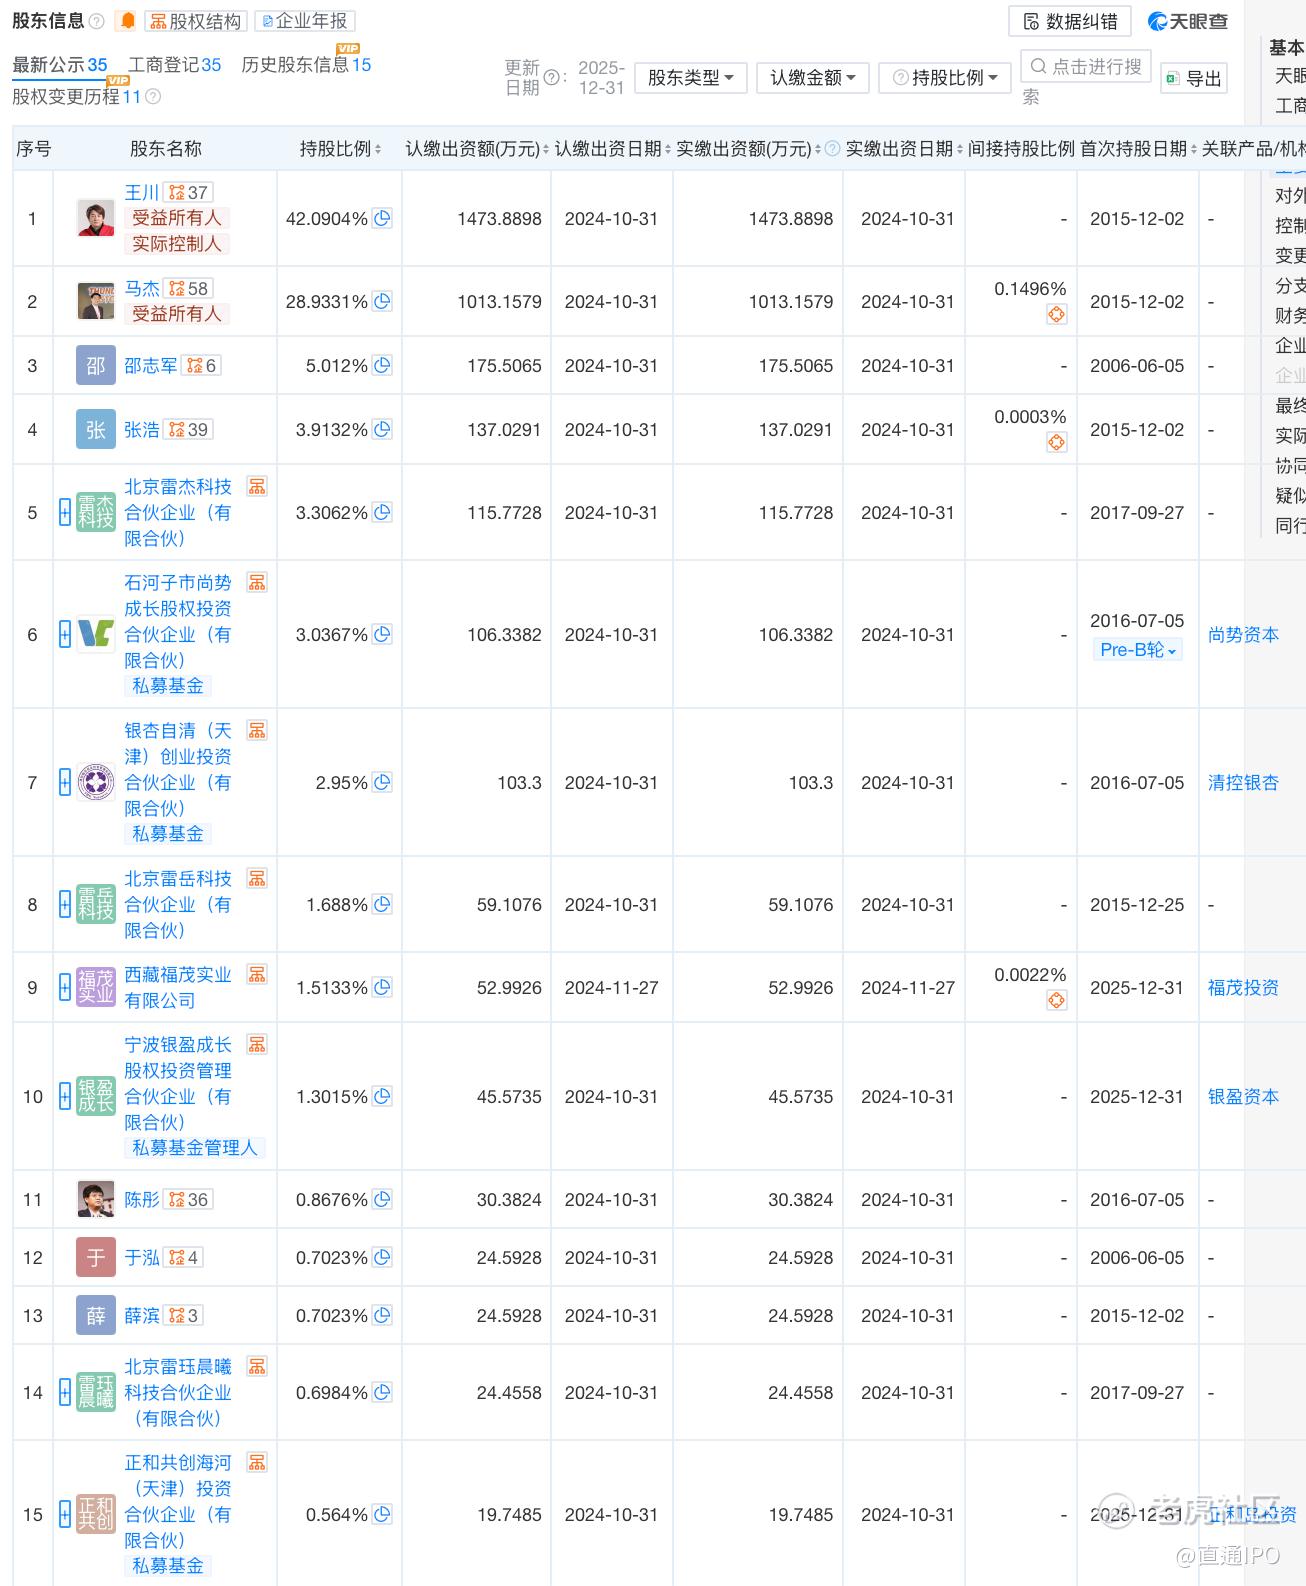The height and width of the screenshot is (1586, 1306).
Task: Open the Pre-B轮 funding round dropdown
Action: [1138, 650]
